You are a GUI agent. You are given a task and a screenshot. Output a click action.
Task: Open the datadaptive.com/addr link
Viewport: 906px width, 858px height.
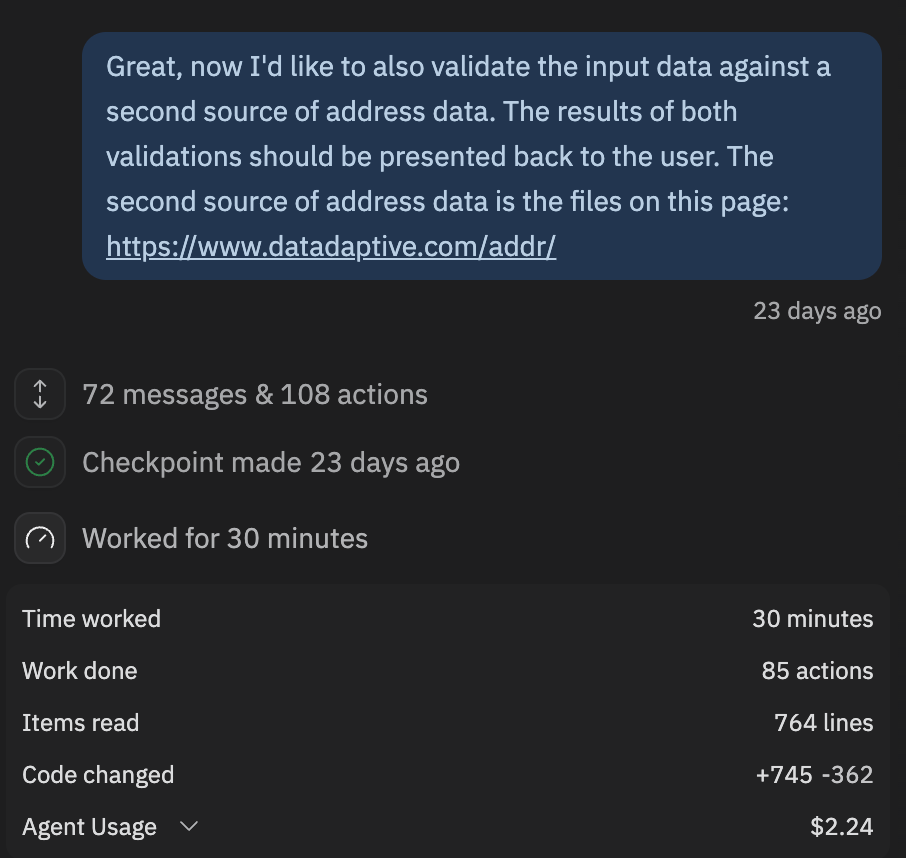331,246
